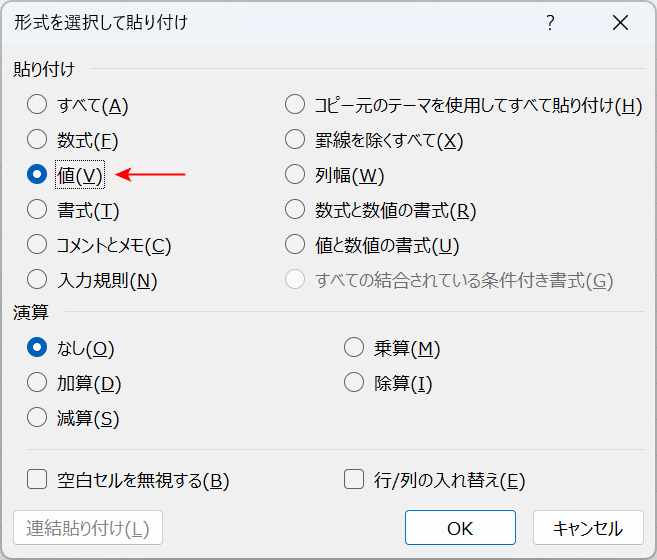Choose コピー元のテーマを使用してすべて貼り付け(H) option
657x560 pixels.
tap(295, 105)
